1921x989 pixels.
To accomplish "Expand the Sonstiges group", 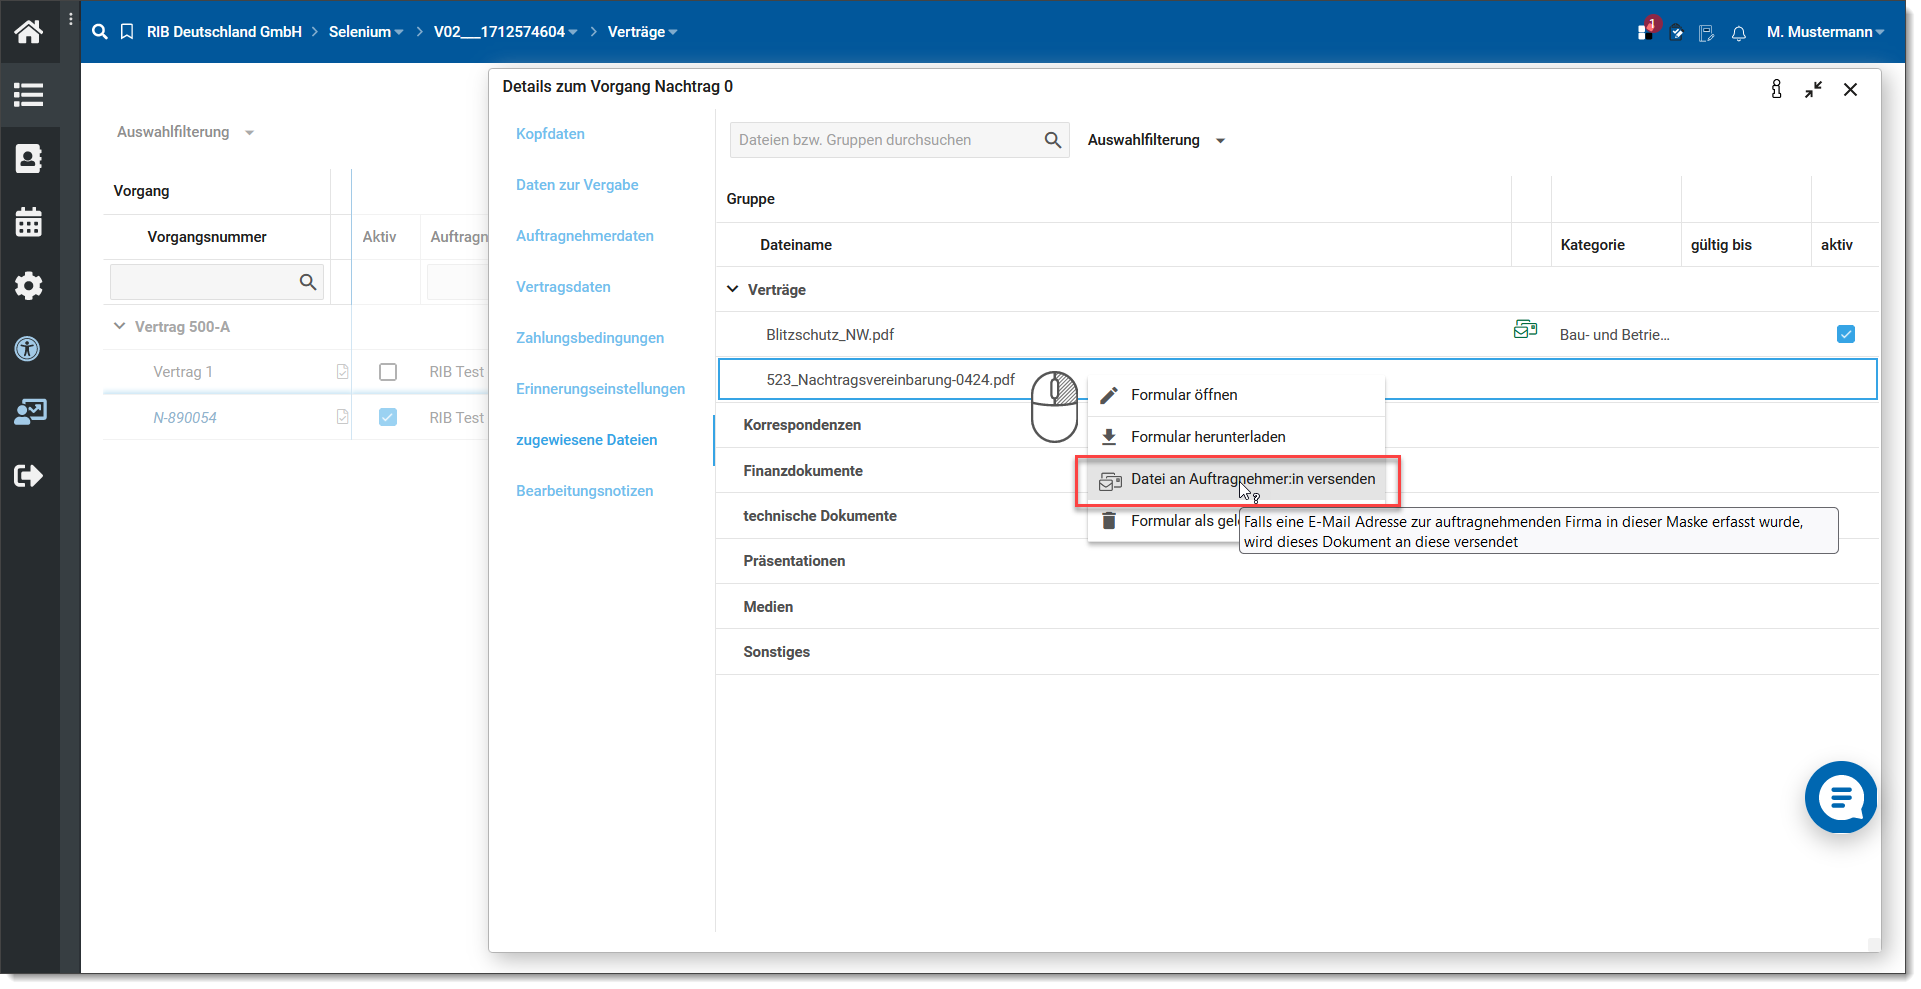I will click(776, 652).
